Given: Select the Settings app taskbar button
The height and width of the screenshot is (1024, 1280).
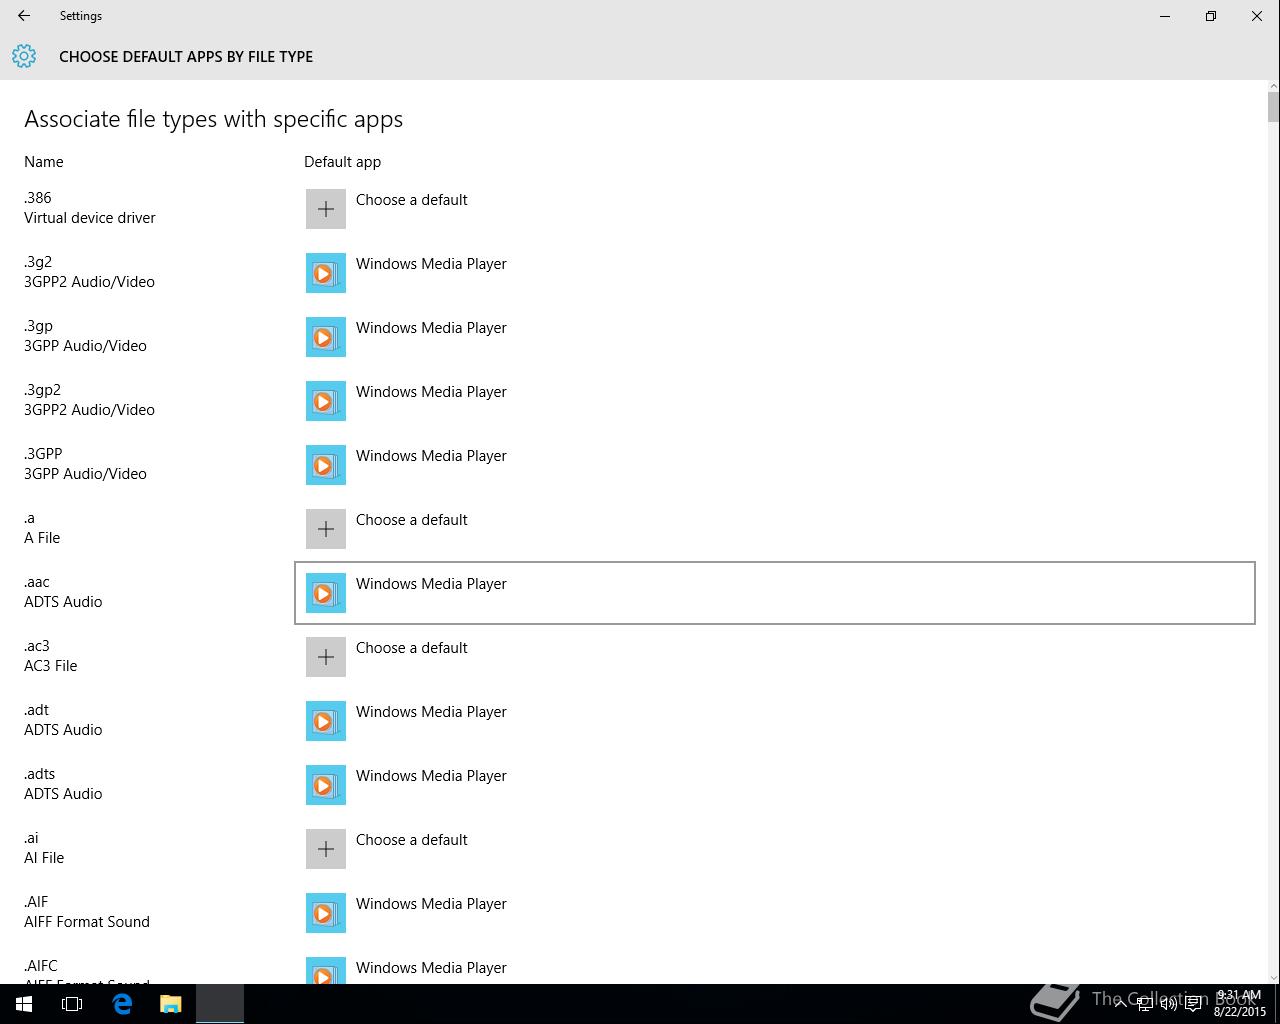Looking at the screenshot, I should click(220, 1004).
